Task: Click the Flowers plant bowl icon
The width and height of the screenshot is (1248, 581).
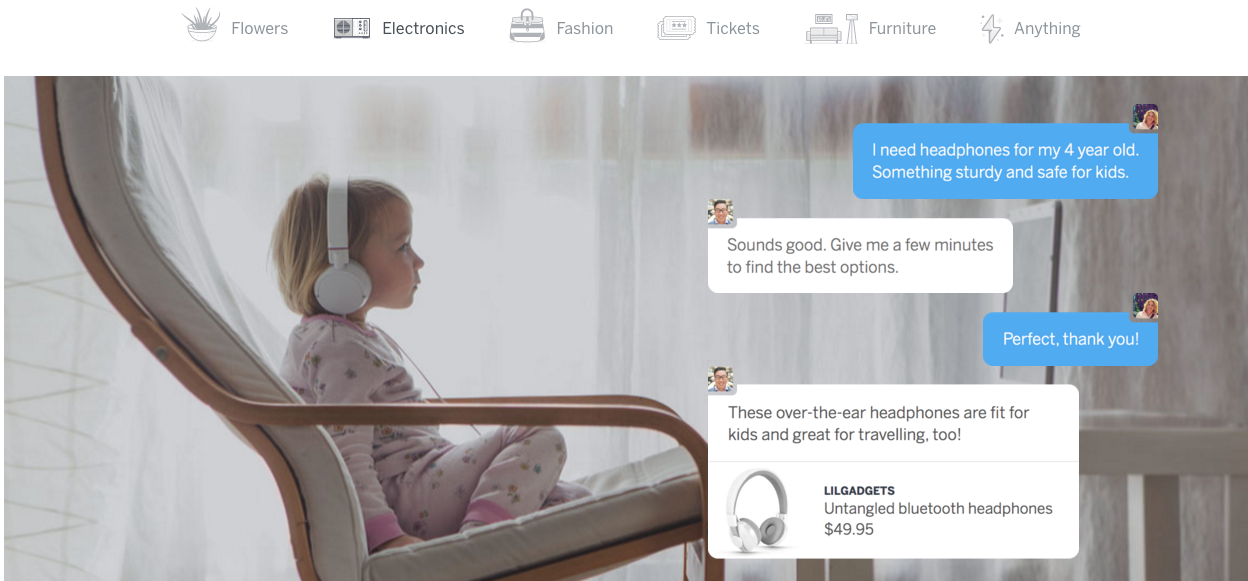Action: (201, 26)
